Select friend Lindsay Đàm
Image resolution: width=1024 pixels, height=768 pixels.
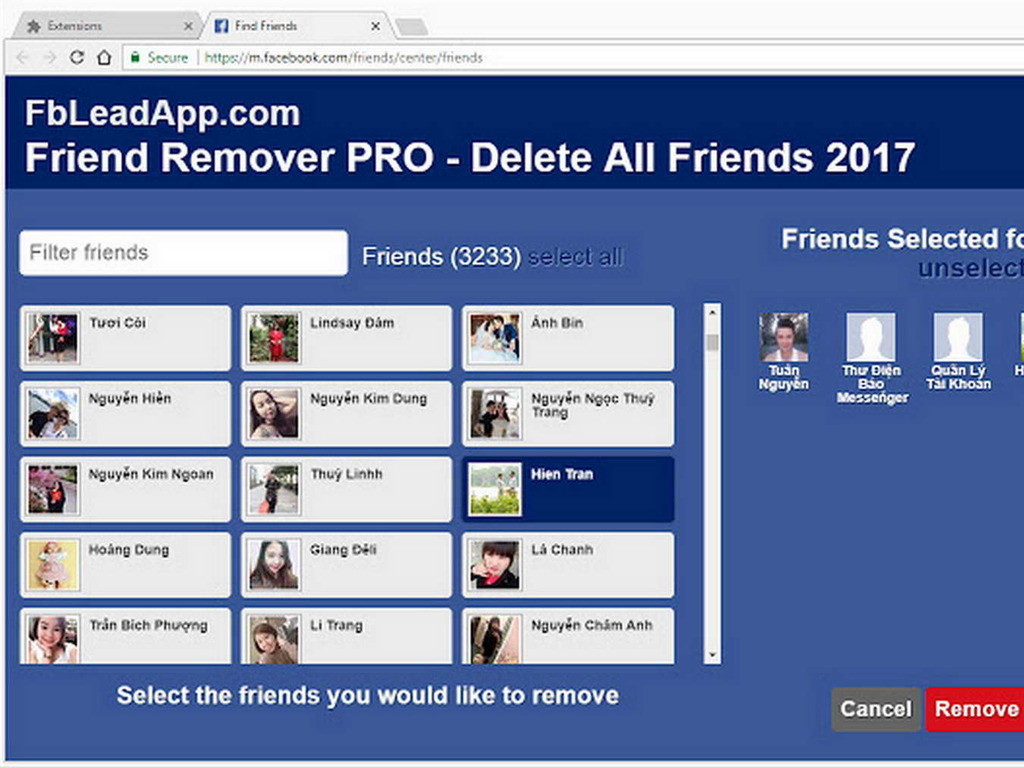pyautogui.click(x=346, y=338)
